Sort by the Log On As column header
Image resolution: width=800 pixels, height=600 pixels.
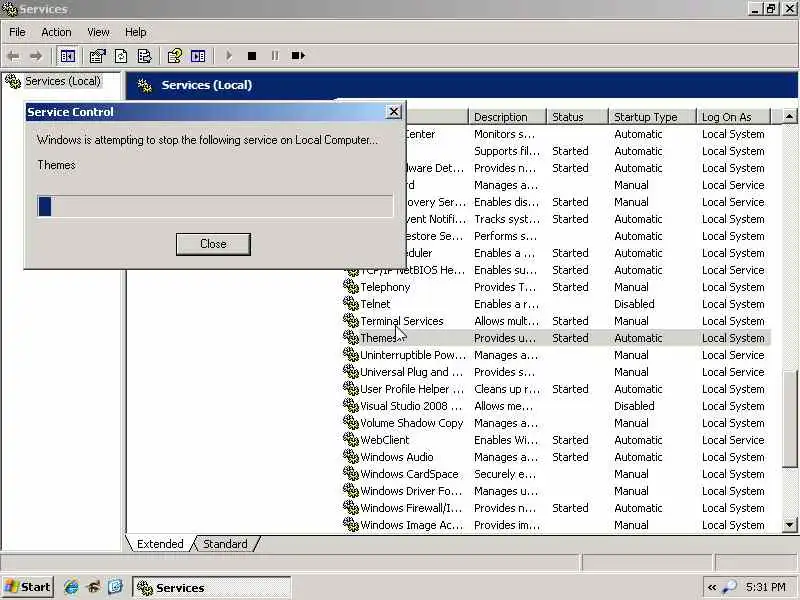point(733,117)
